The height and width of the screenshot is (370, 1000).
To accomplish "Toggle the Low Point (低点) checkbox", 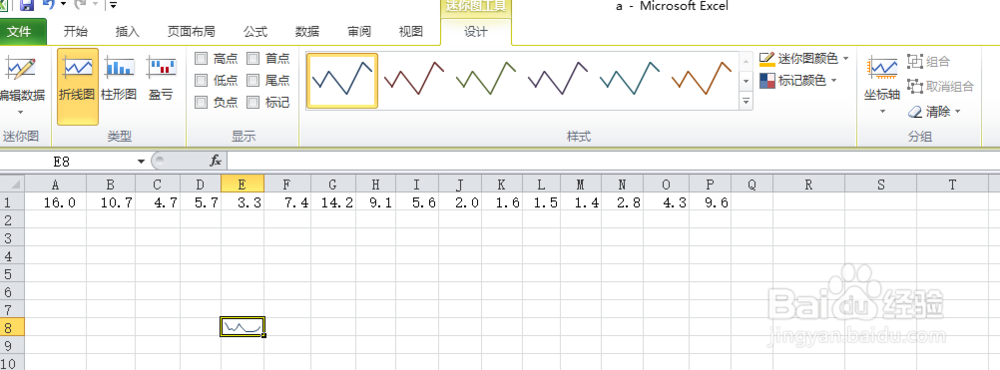I will tap(202, 80).
